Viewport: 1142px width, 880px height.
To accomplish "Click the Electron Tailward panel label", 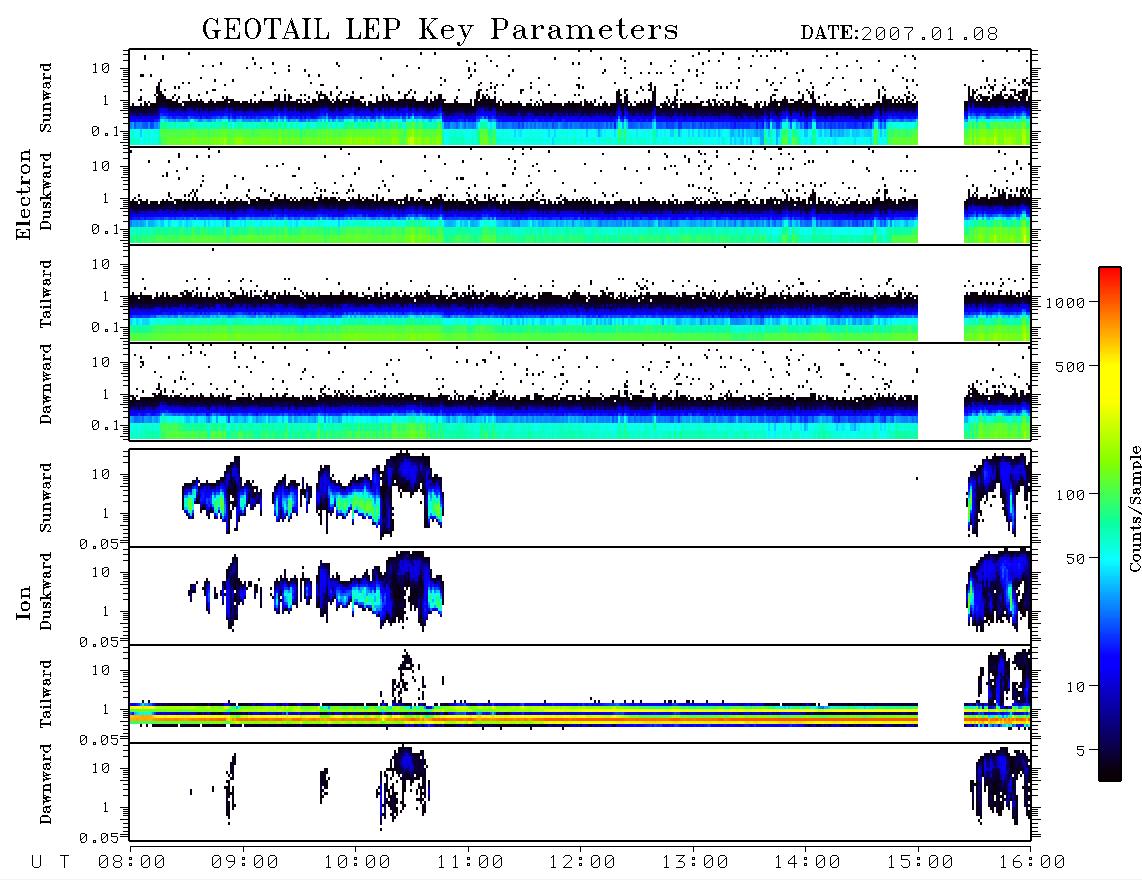I will 46,294.
